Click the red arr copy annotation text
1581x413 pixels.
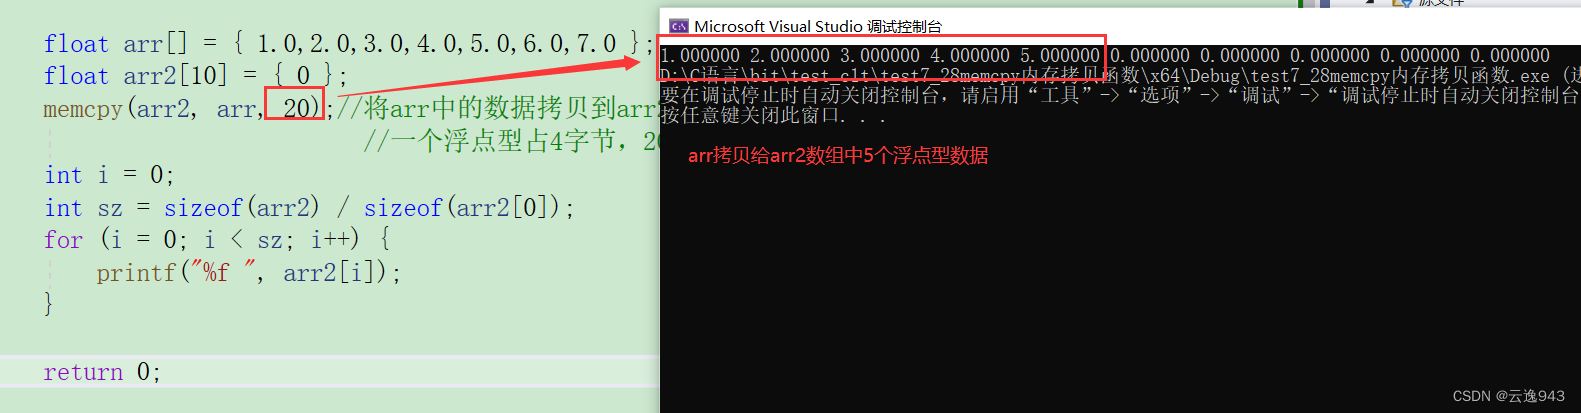click(838, 155)
